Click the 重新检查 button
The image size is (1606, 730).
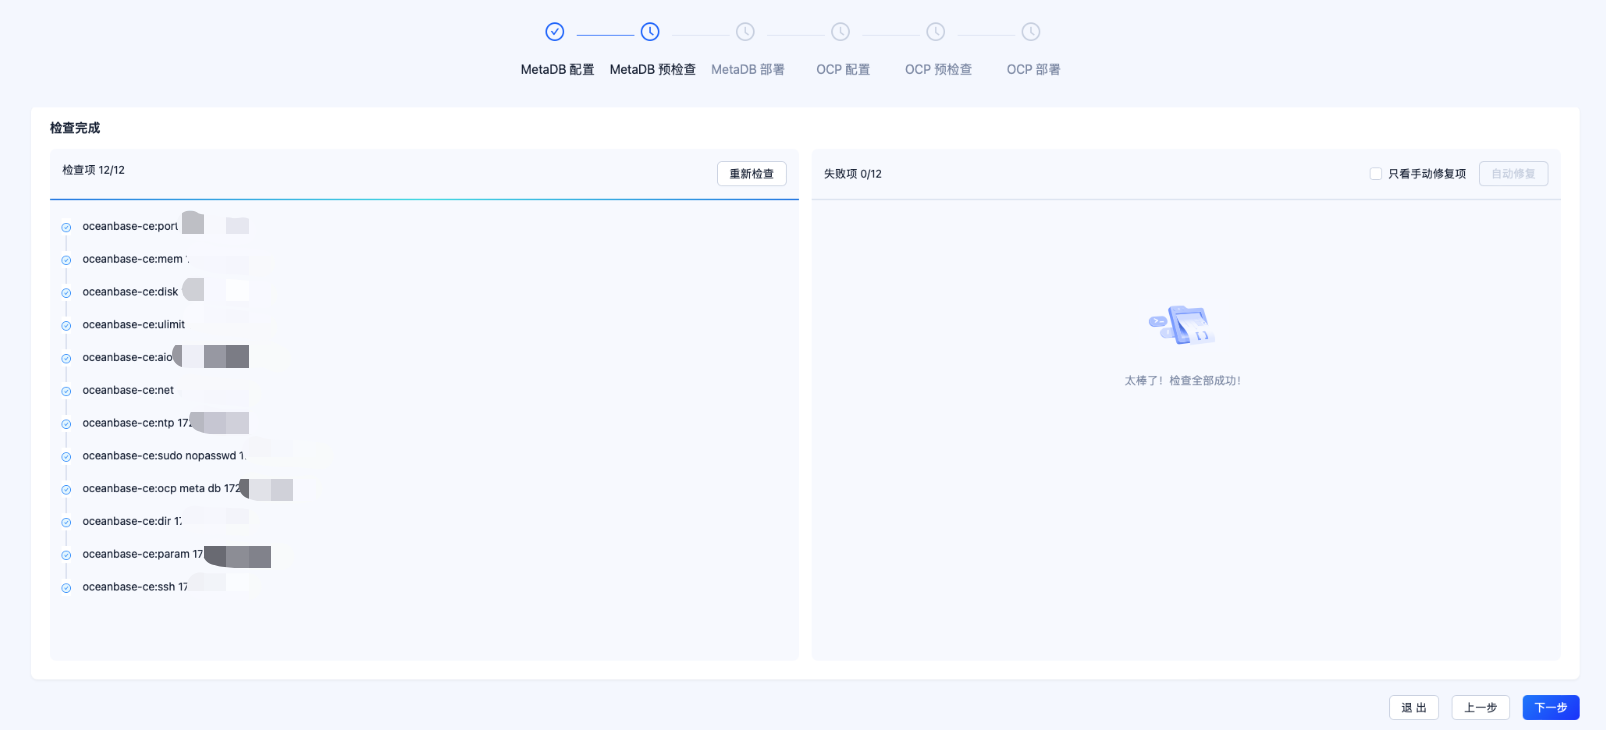(752, 174)
